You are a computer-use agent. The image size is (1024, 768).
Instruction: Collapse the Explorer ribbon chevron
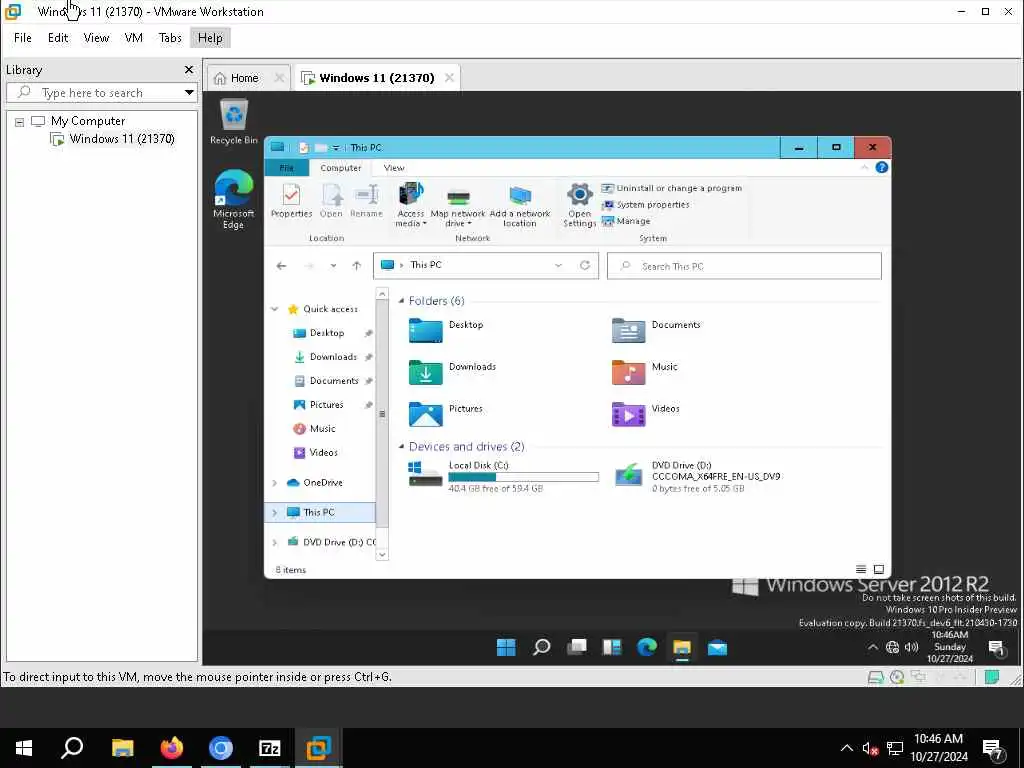tap(864, 168)
